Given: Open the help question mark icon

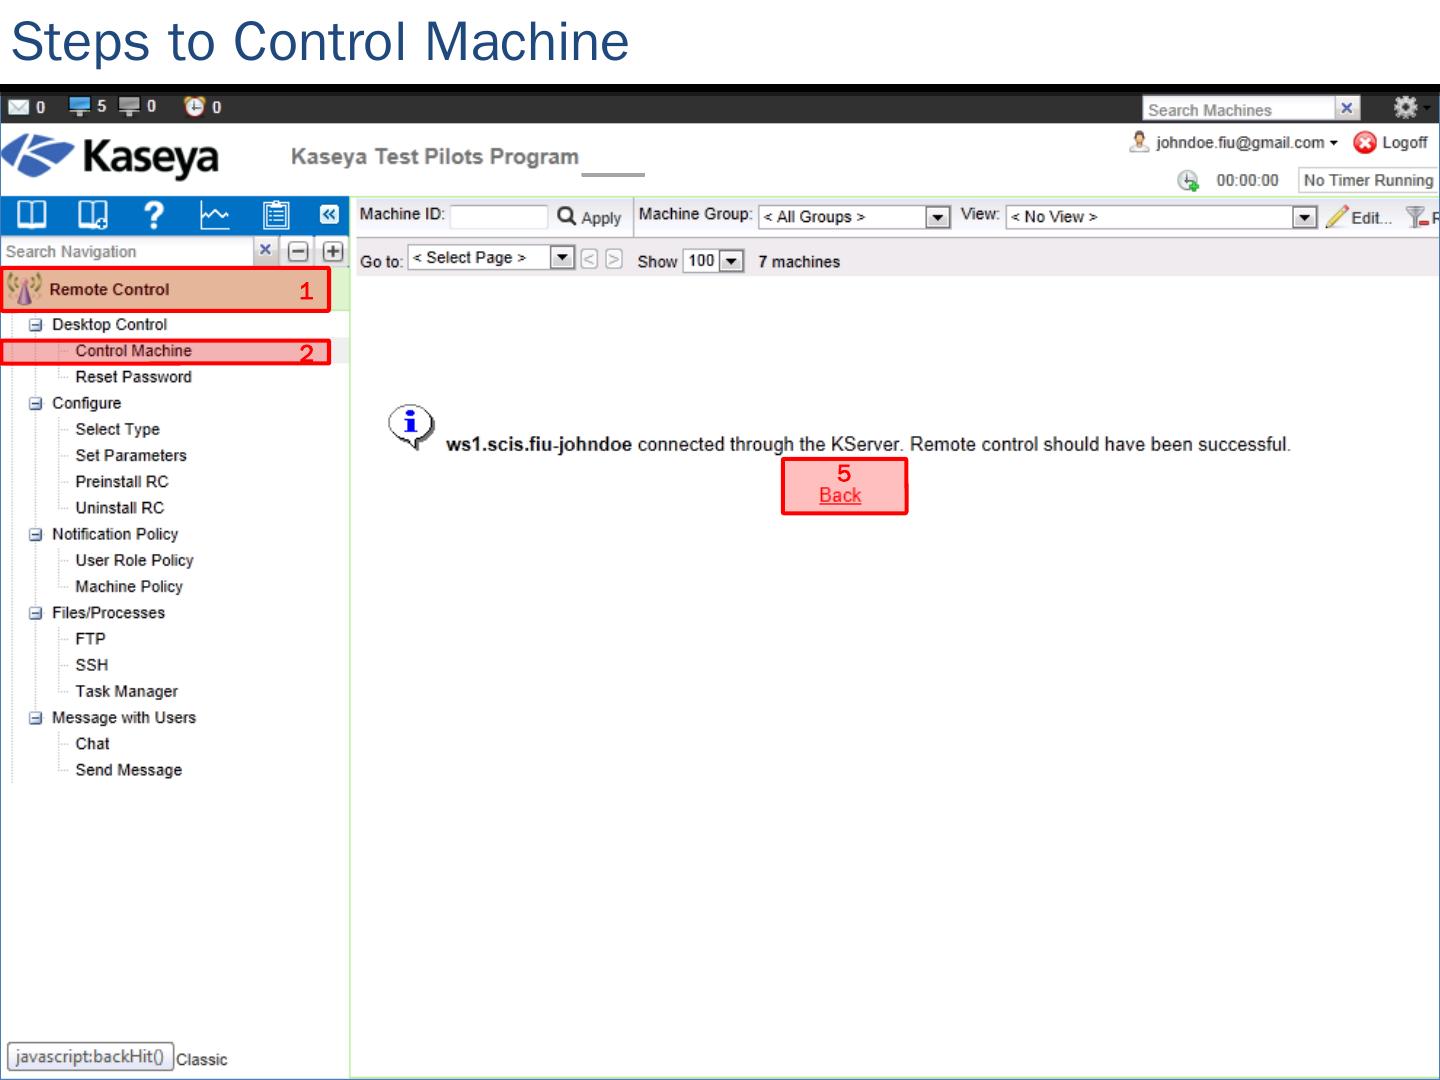Looking at the screenshot, I should click(x=153, y=215).
